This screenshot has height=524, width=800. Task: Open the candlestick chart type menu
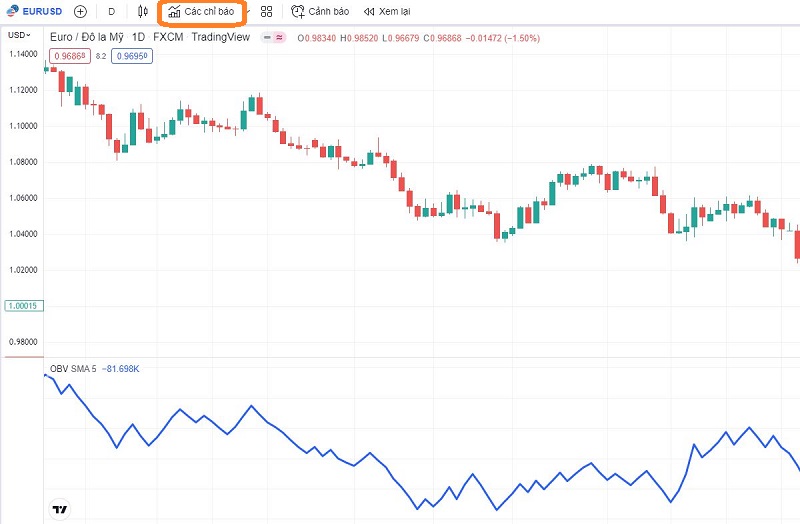143,11
